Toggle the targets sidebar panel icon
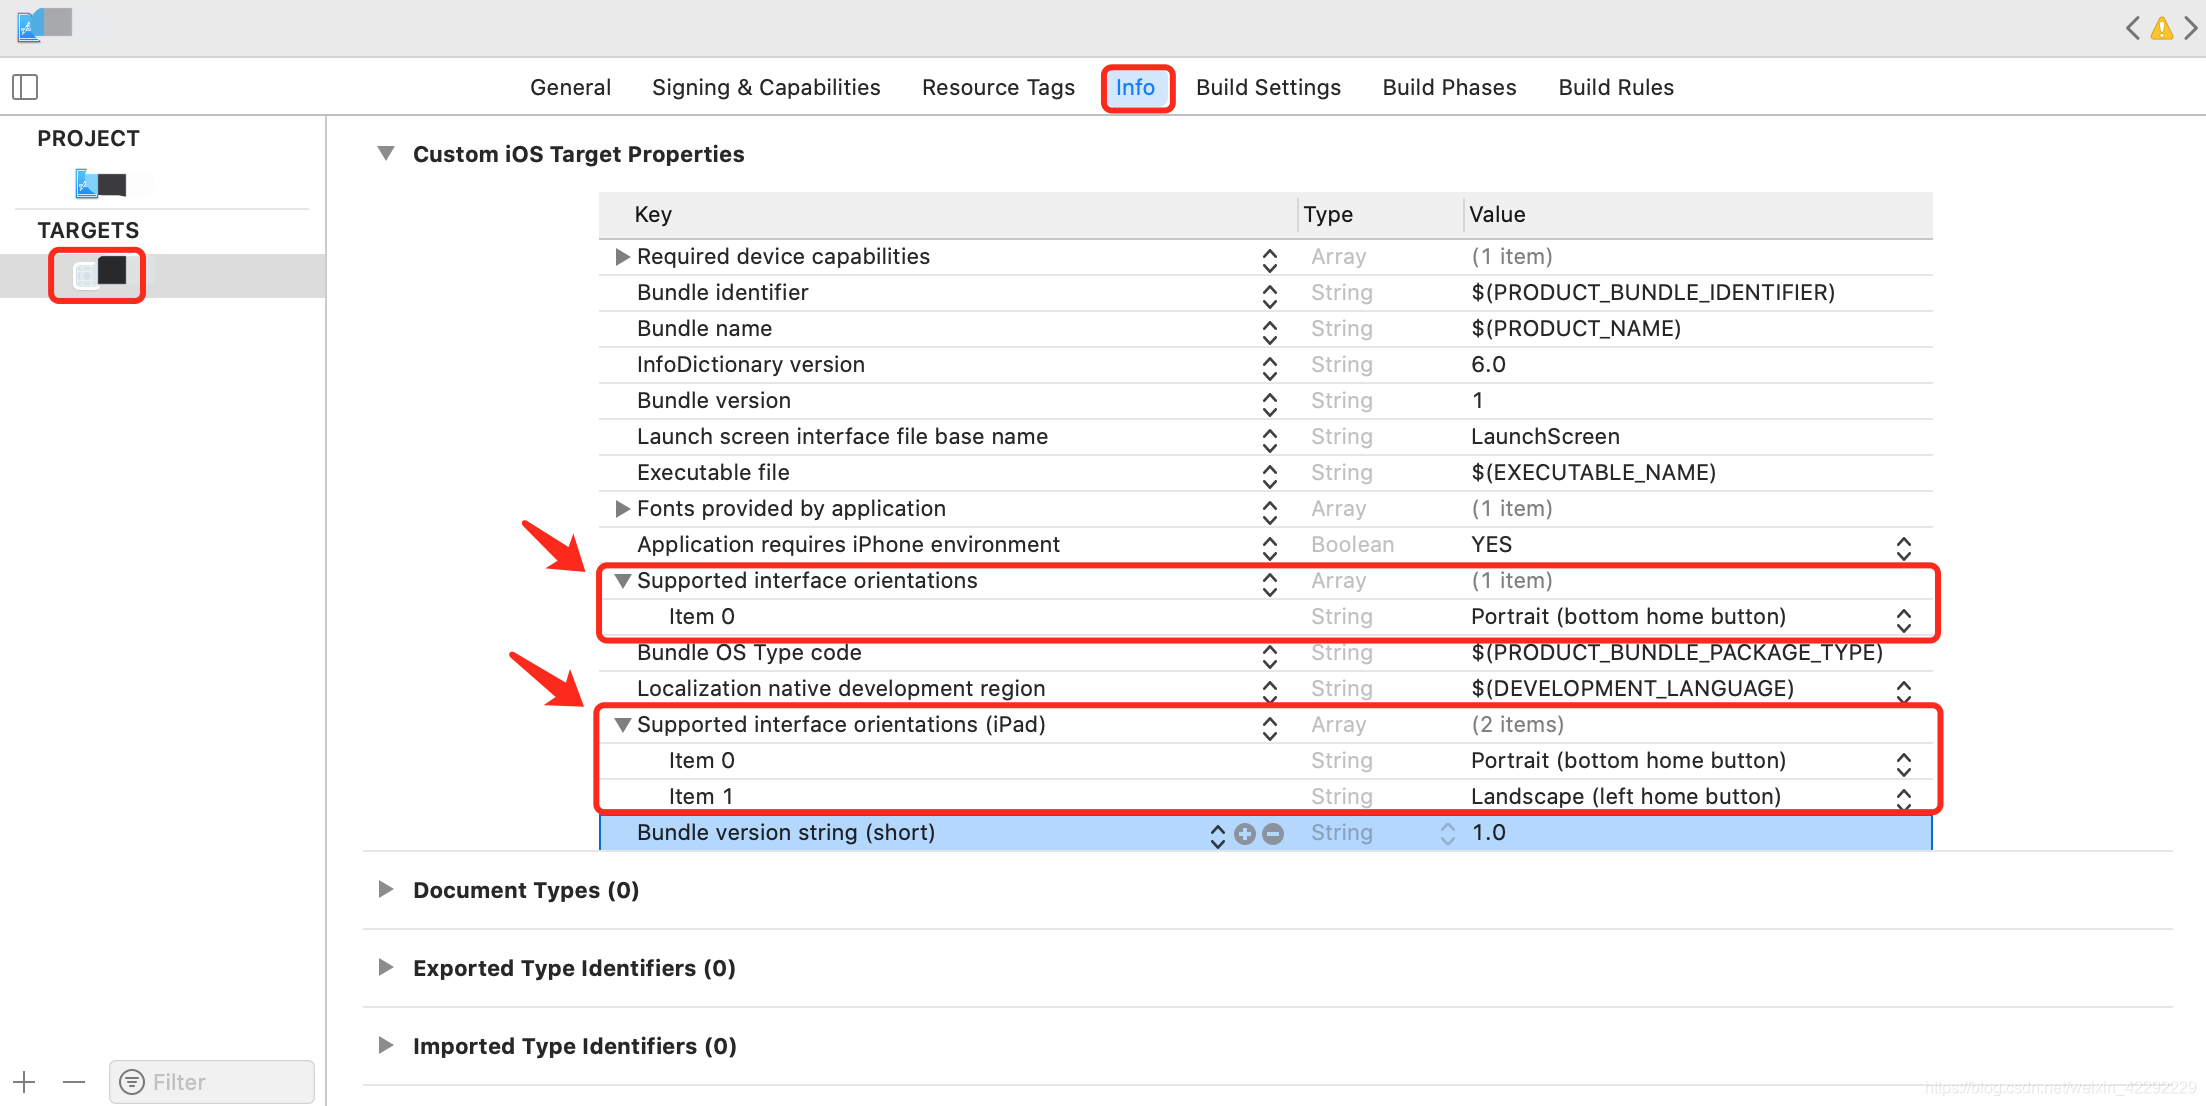Image resolution: width=2206 pixels, height=1106 pixels. point(25,87)
